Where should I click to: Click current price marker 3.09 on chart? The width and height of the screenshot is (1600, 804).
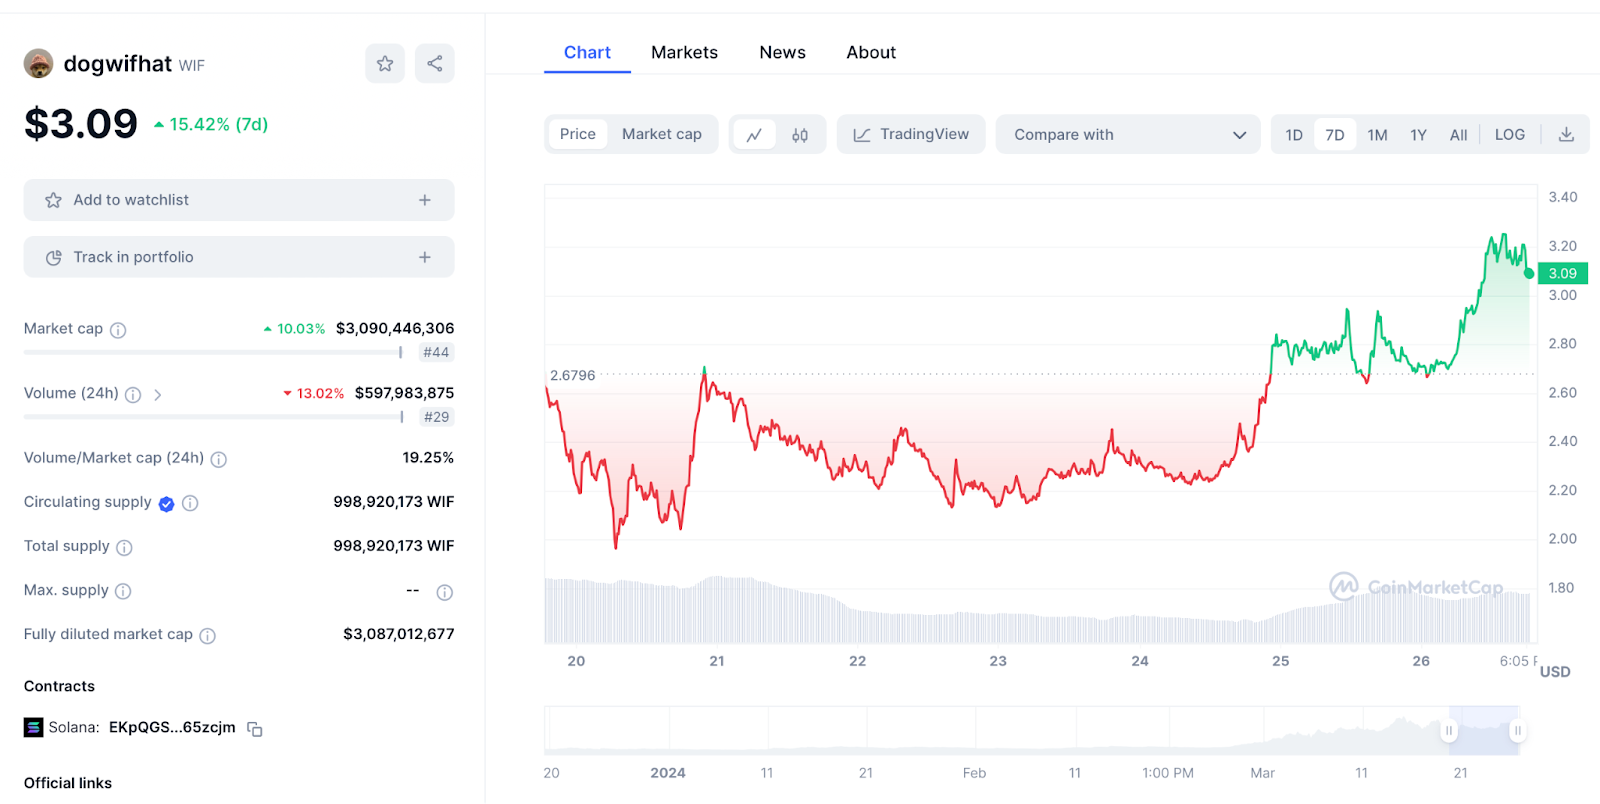tap(1562, 273)
